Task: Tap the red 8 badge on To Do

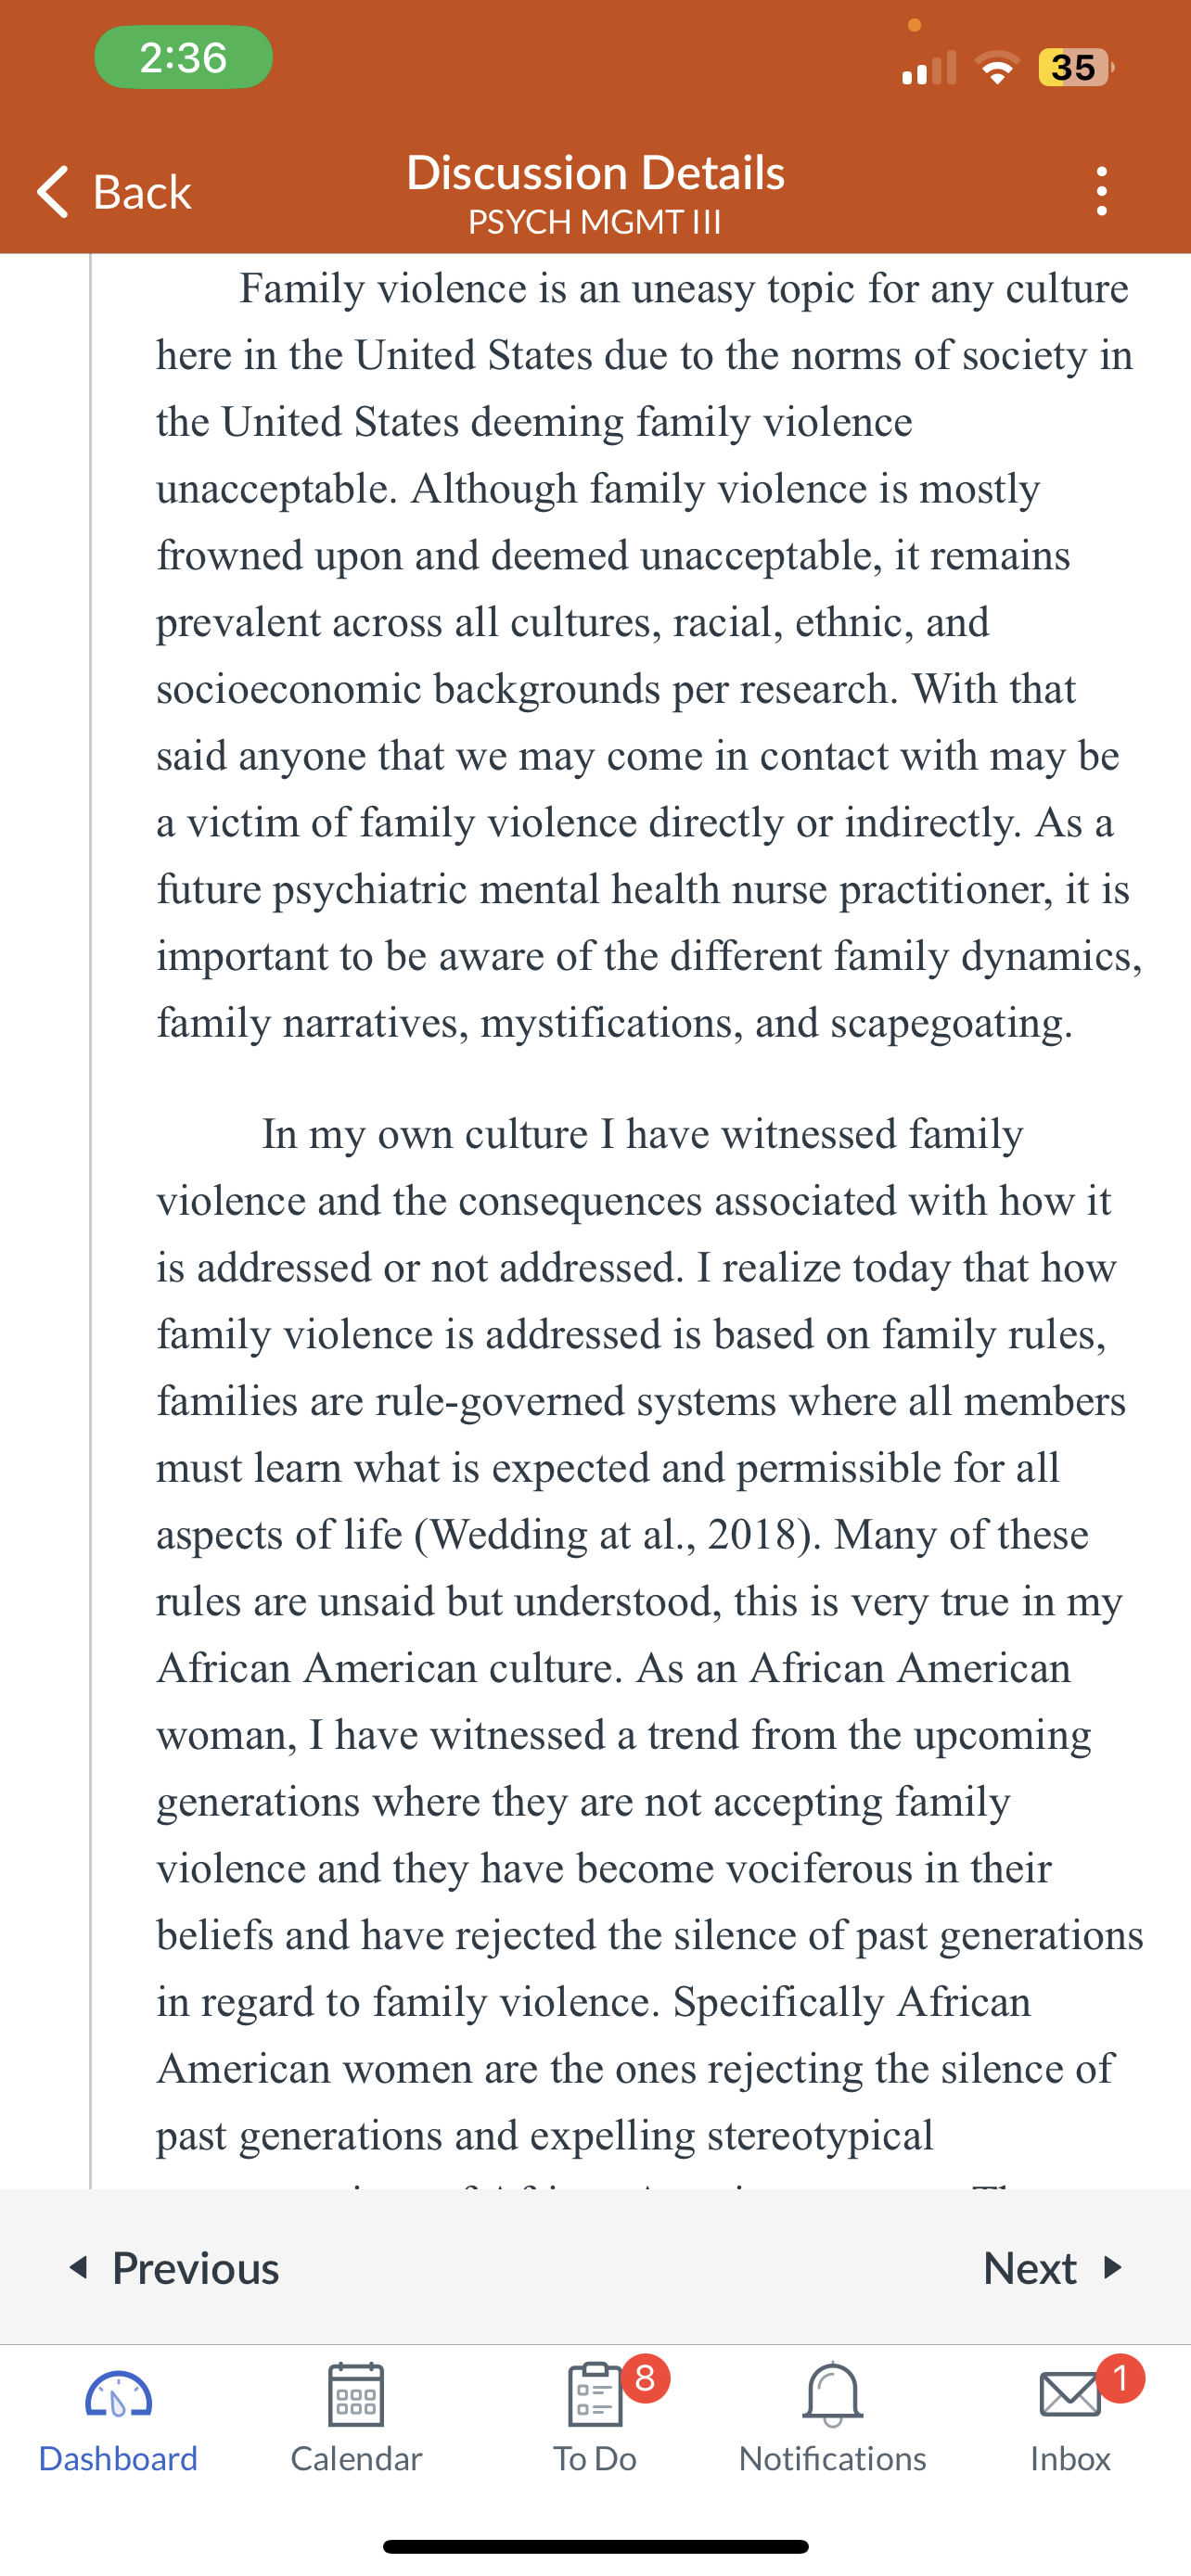Action: point(645,2378)
